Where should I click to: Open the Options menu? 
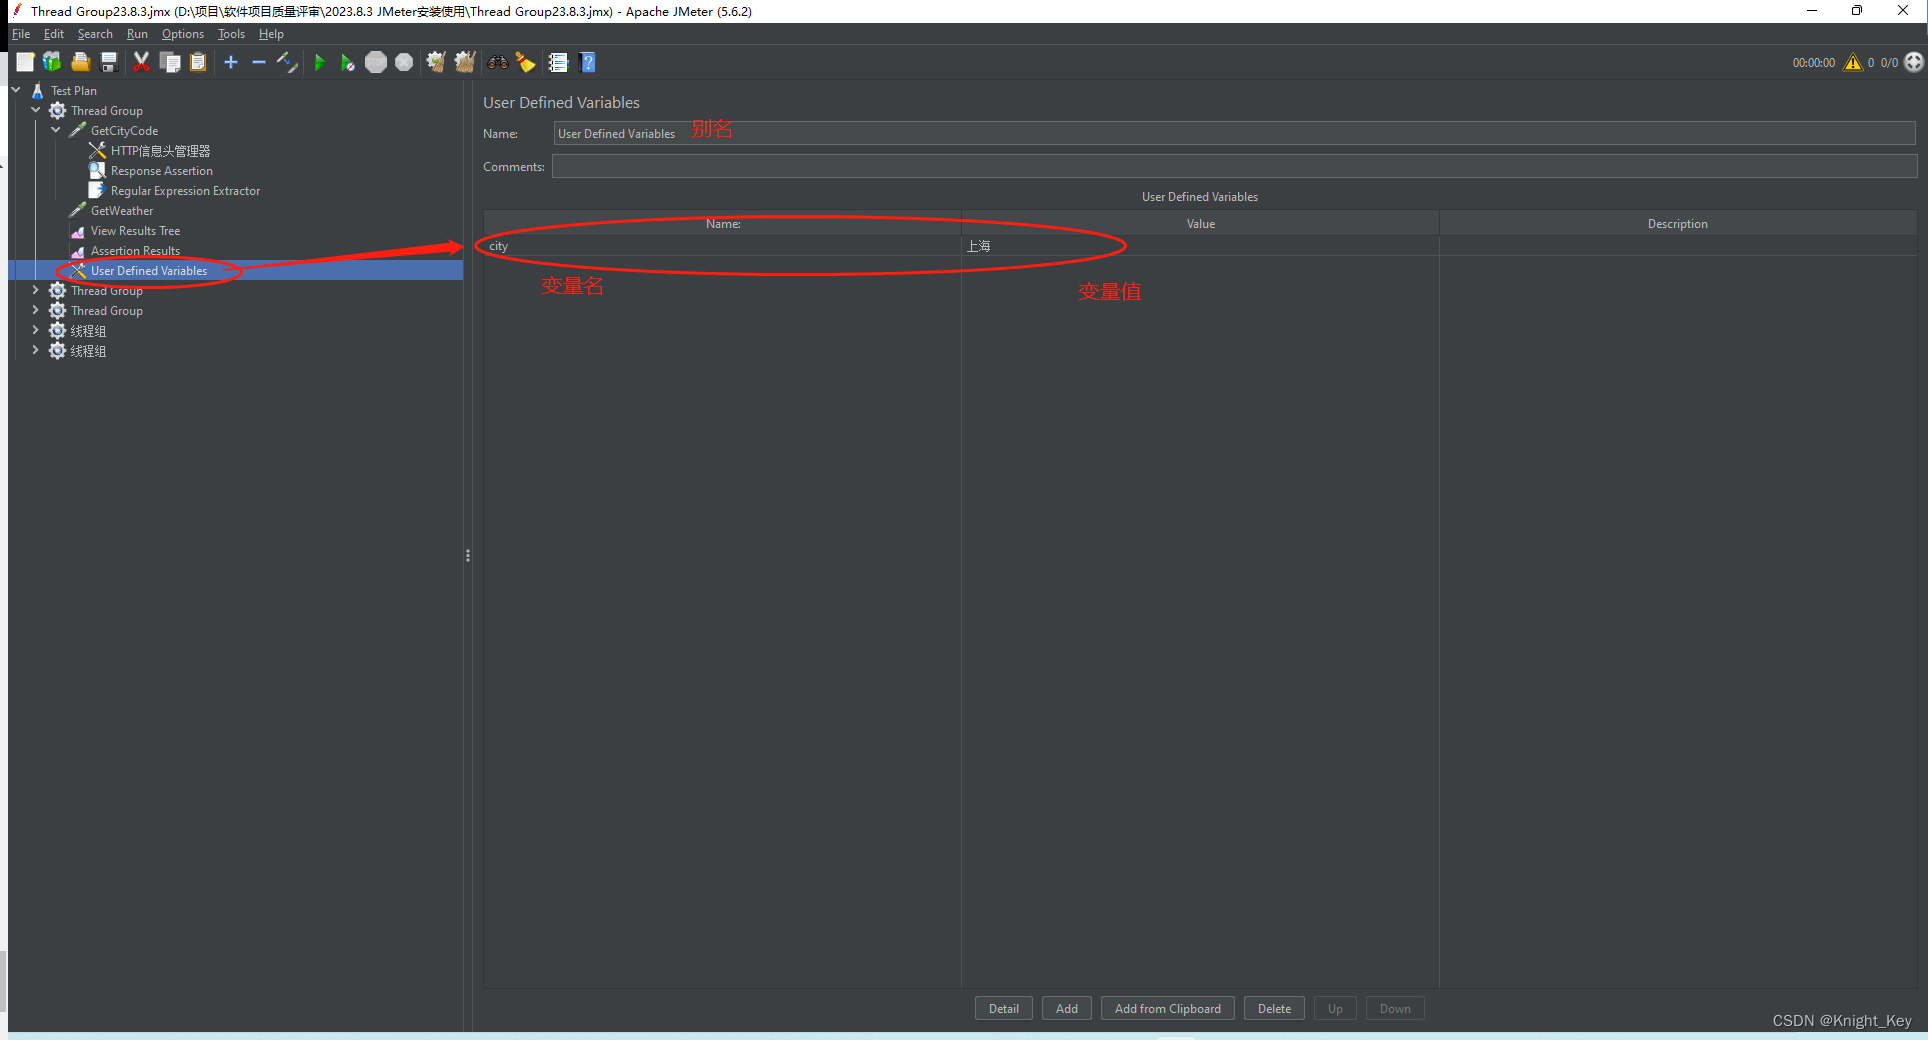182,33
